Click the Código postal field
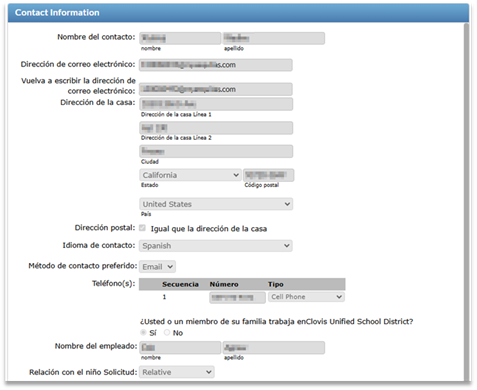The height and width of the screenshot is (390, 477). pos(269,175)
